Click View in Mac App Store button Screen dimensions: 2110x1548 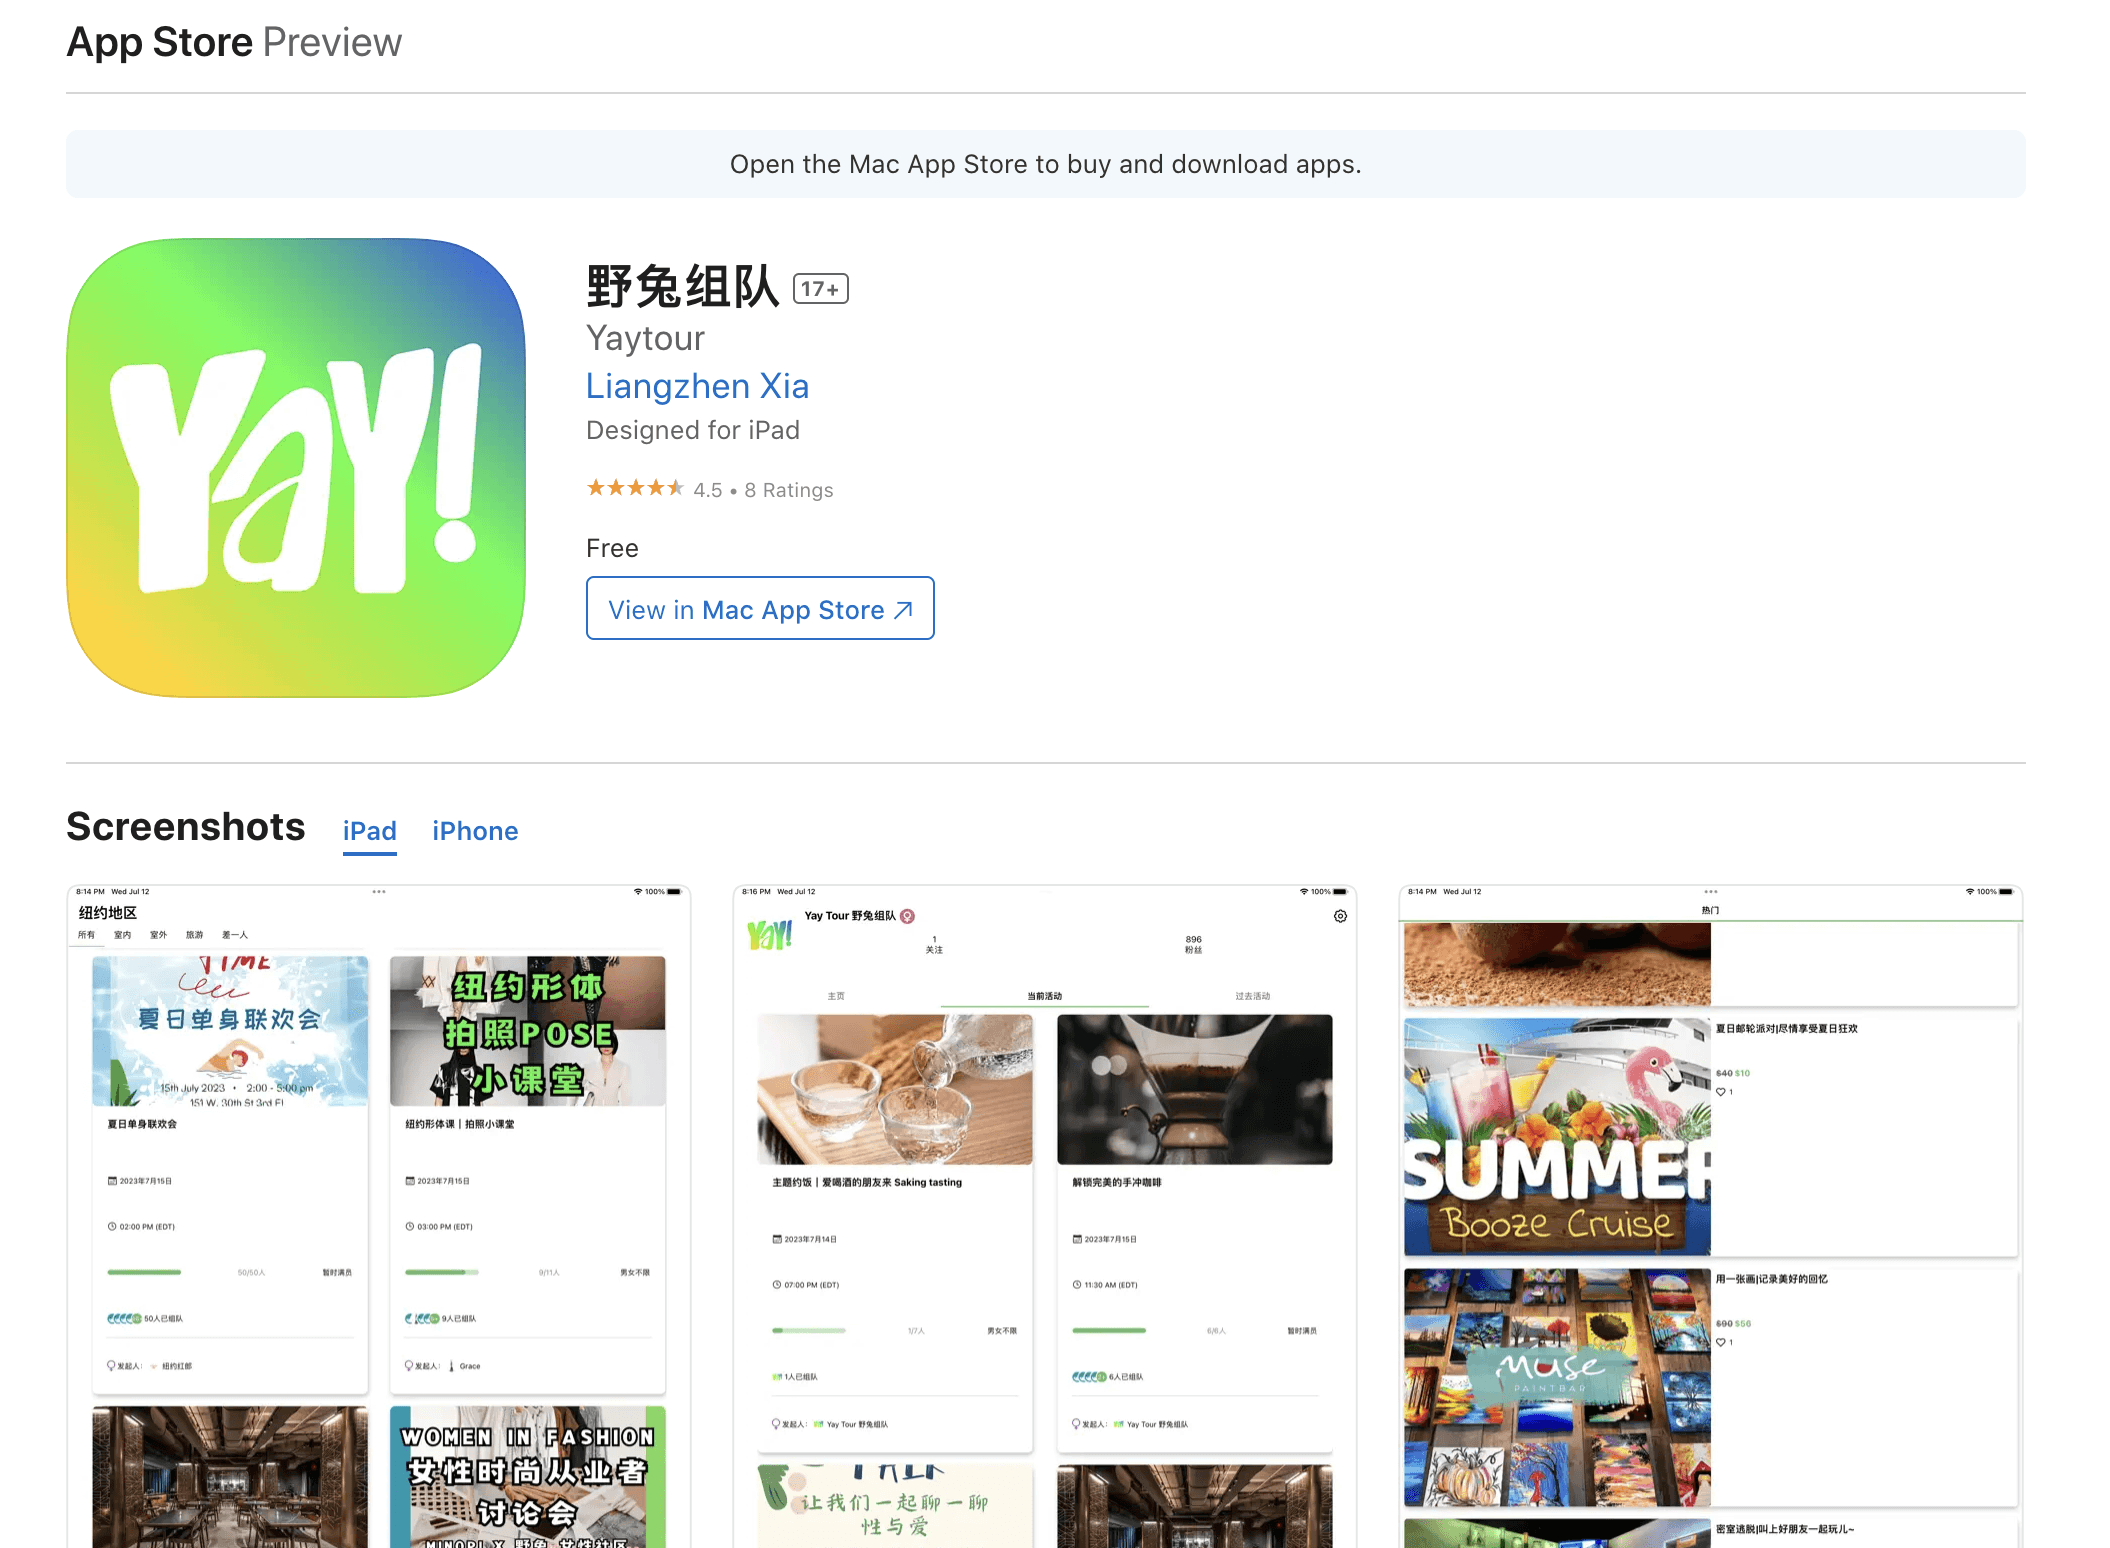pos(760,609)
